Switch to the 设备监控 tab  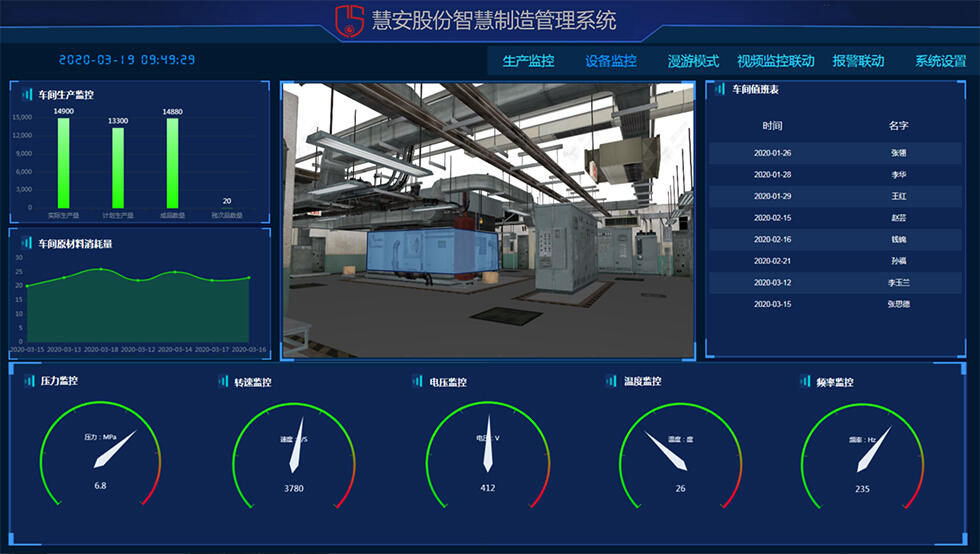coord(610,61)
